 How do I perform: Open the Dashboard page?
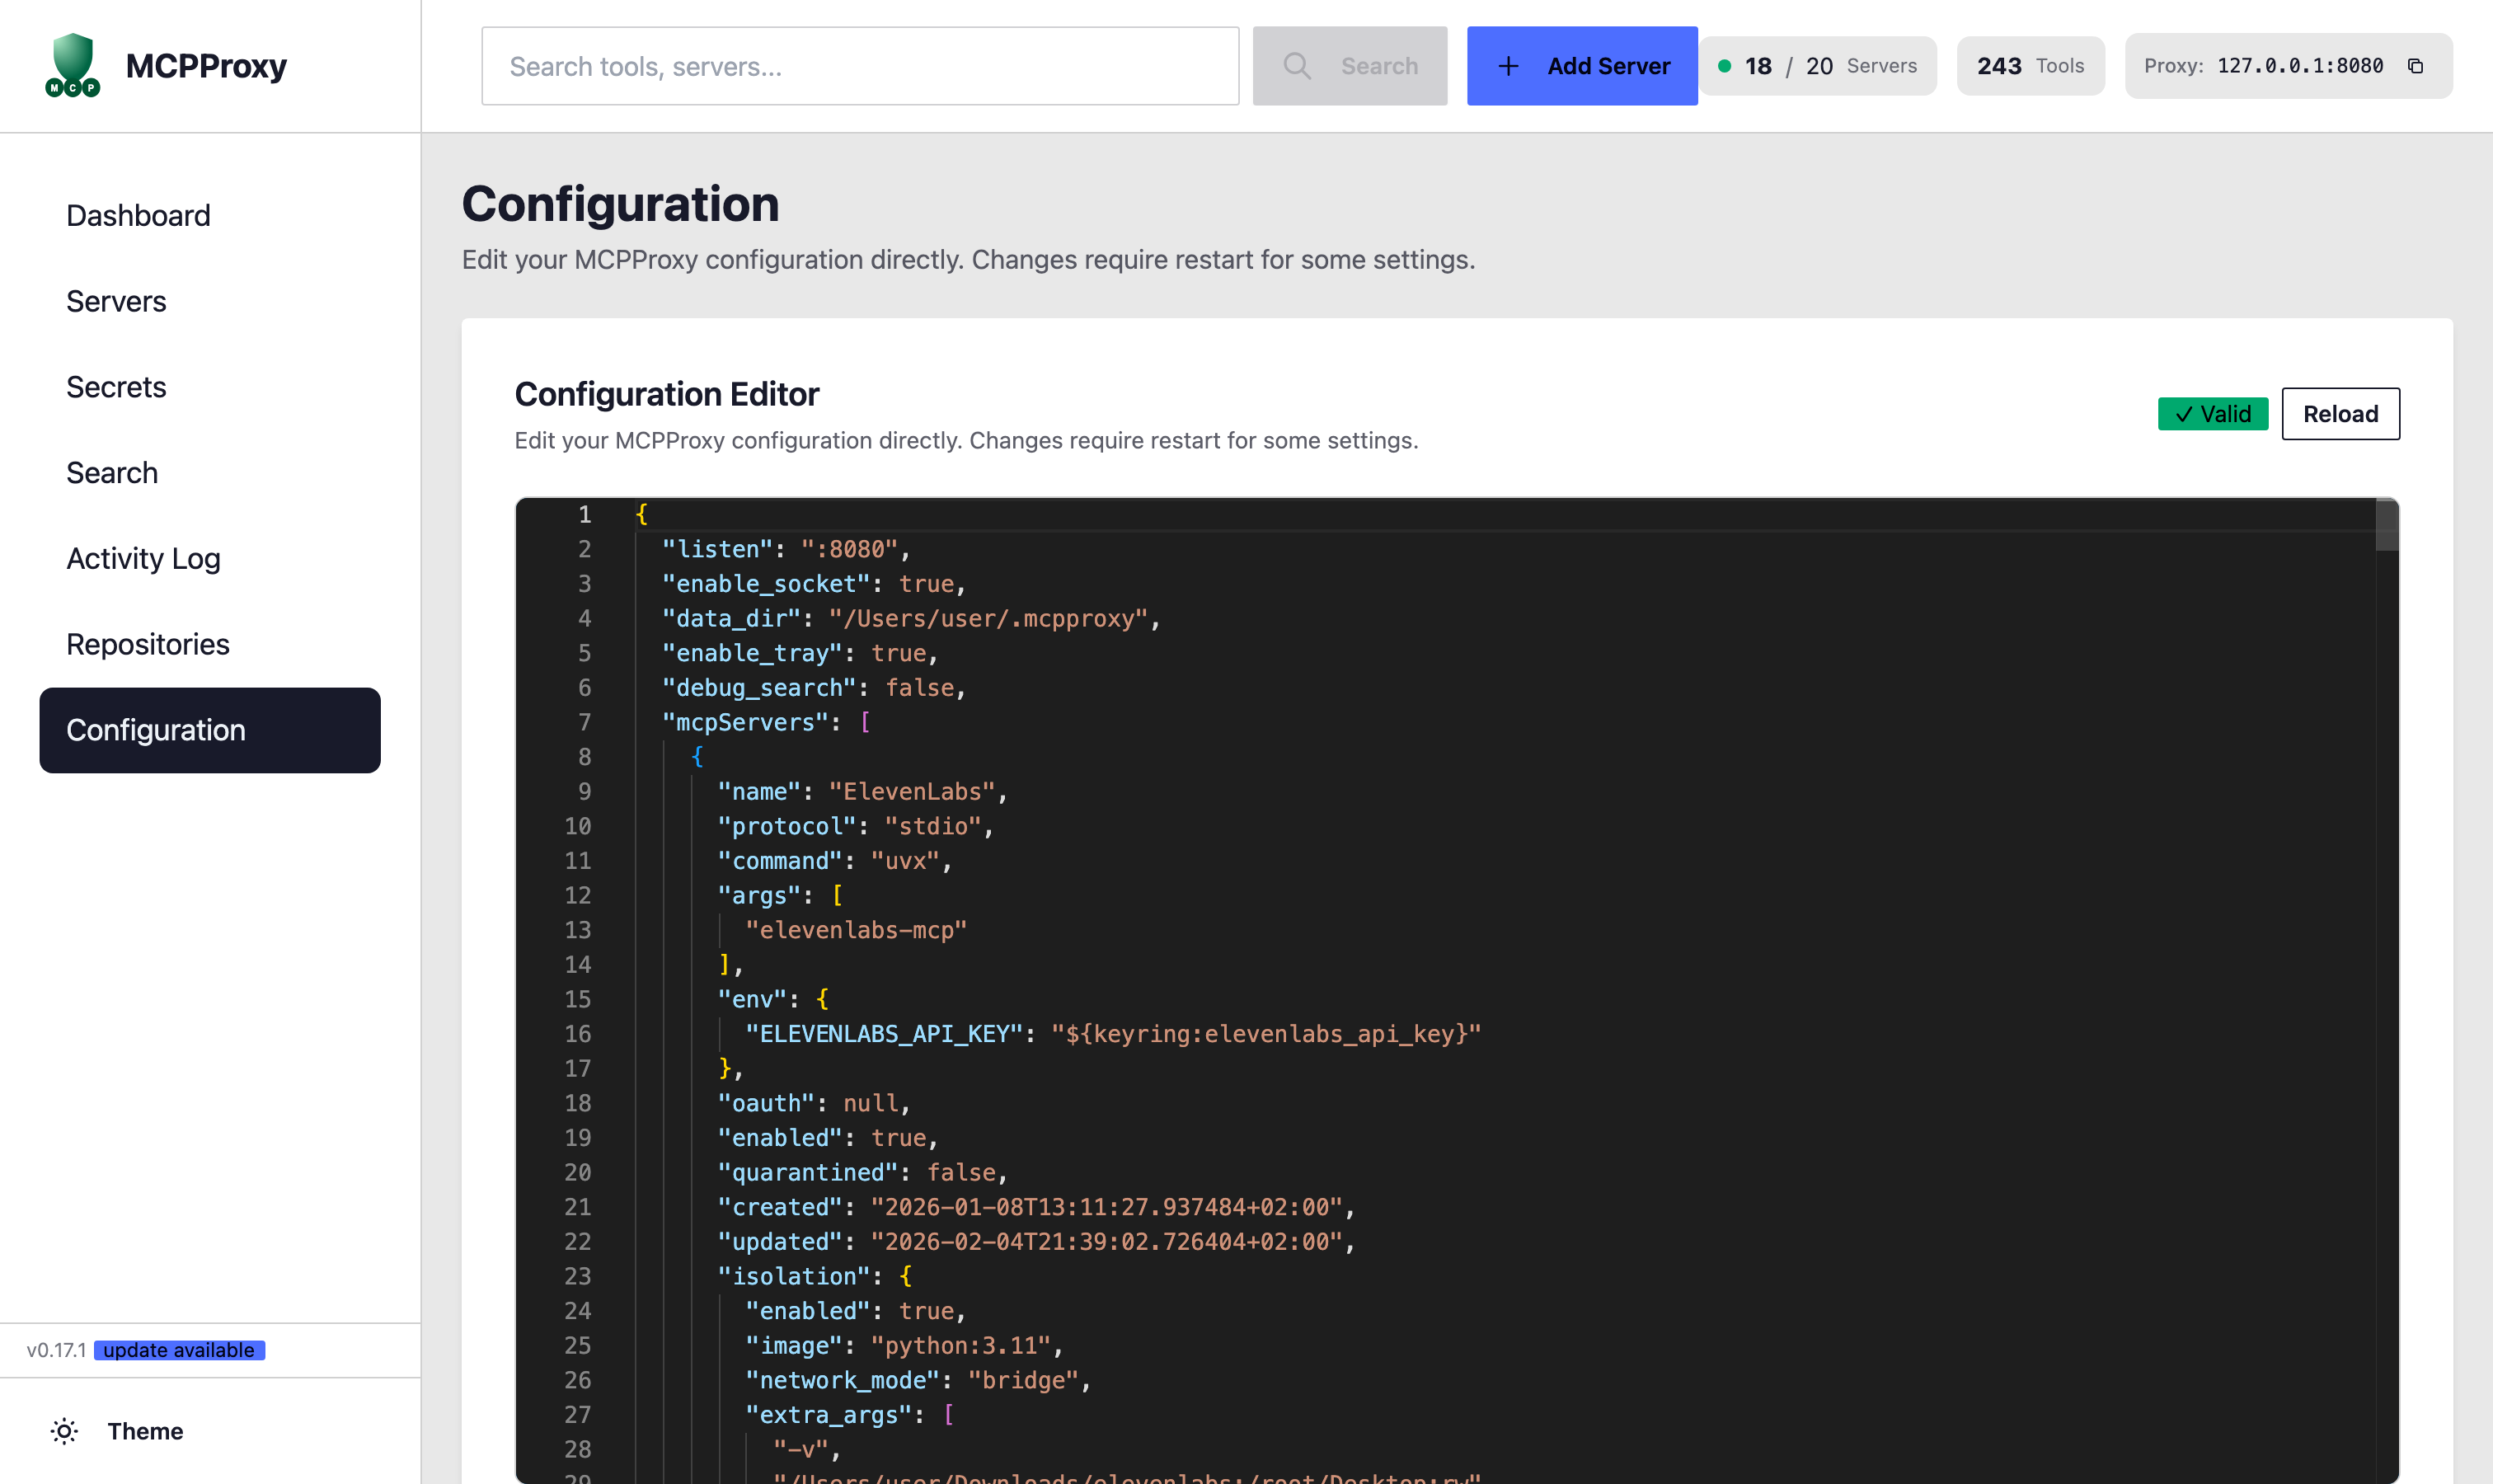pos(138,216)
